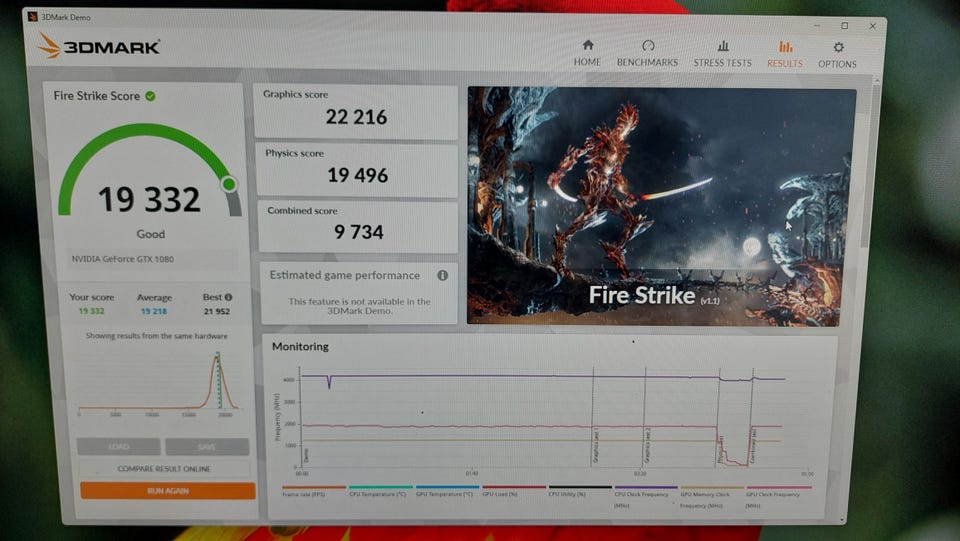
Task: Open the Options tab
Action: pos(837,55)
